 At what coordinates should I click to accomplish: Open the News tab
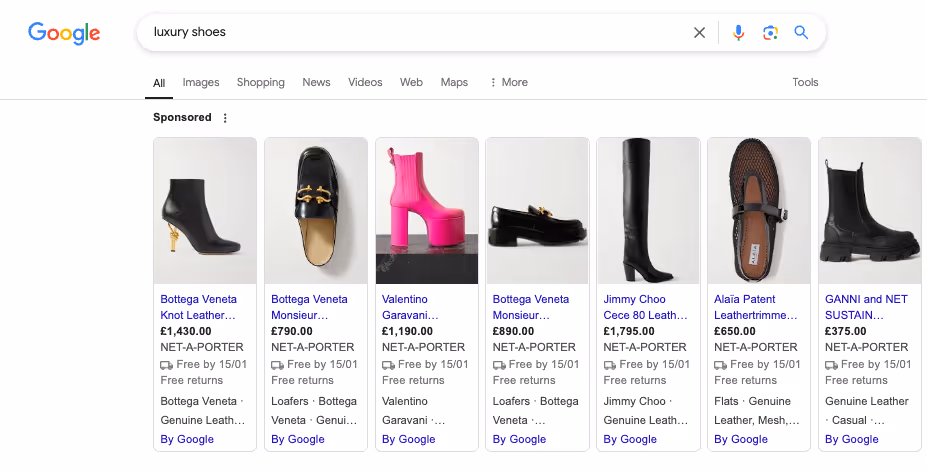[316, 82]
